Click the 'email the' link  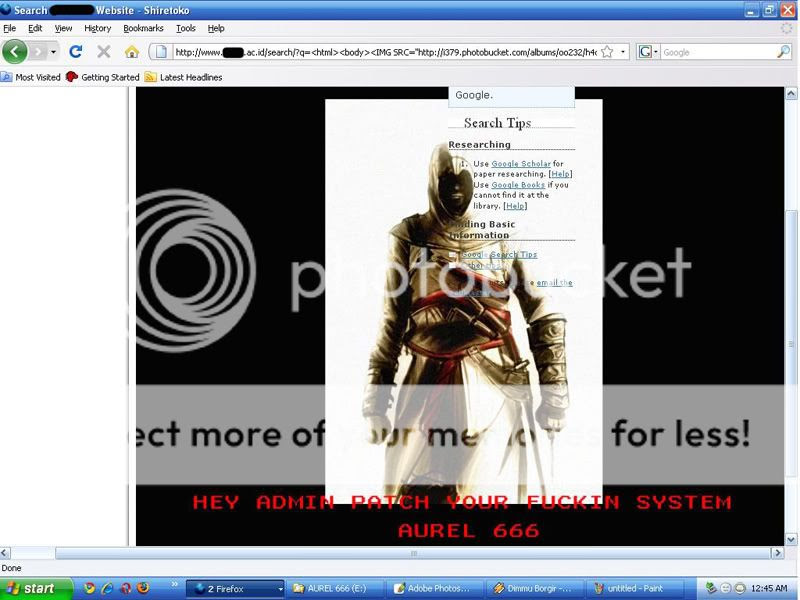point(554,282)
